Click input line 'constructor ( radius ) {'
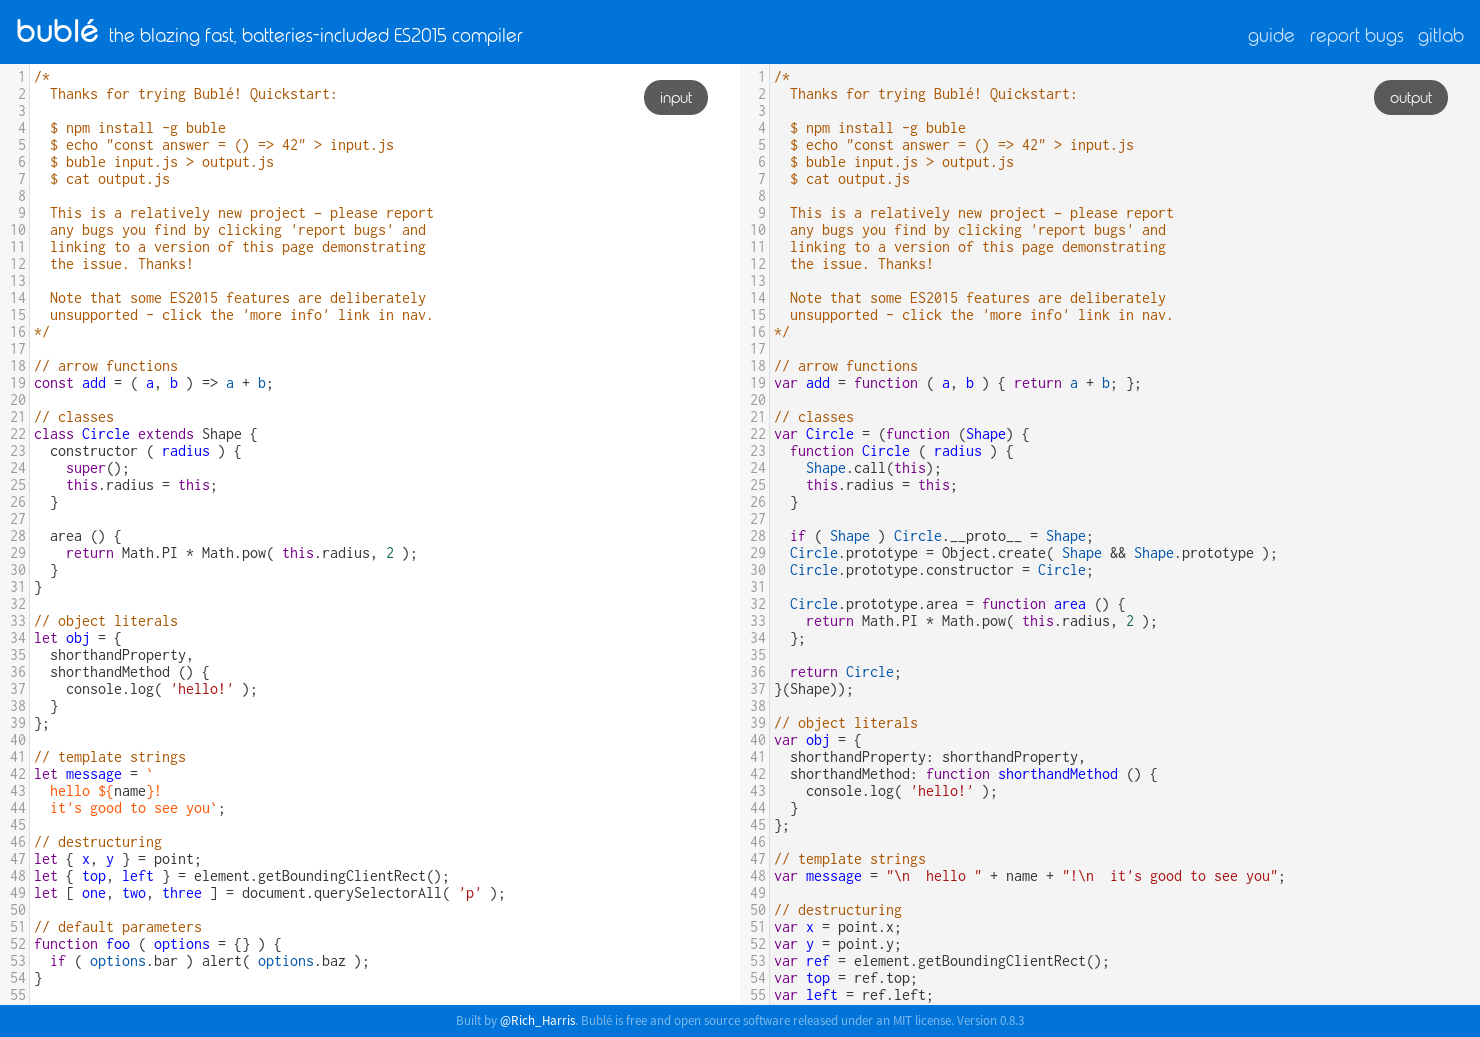The height and width of the screenshot is (1037, 1480). pos(146,451)
